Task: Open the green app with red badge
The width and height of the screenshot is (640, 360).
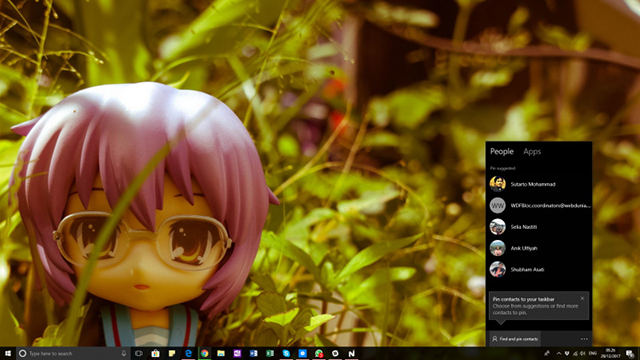Action: click(319, 353)
